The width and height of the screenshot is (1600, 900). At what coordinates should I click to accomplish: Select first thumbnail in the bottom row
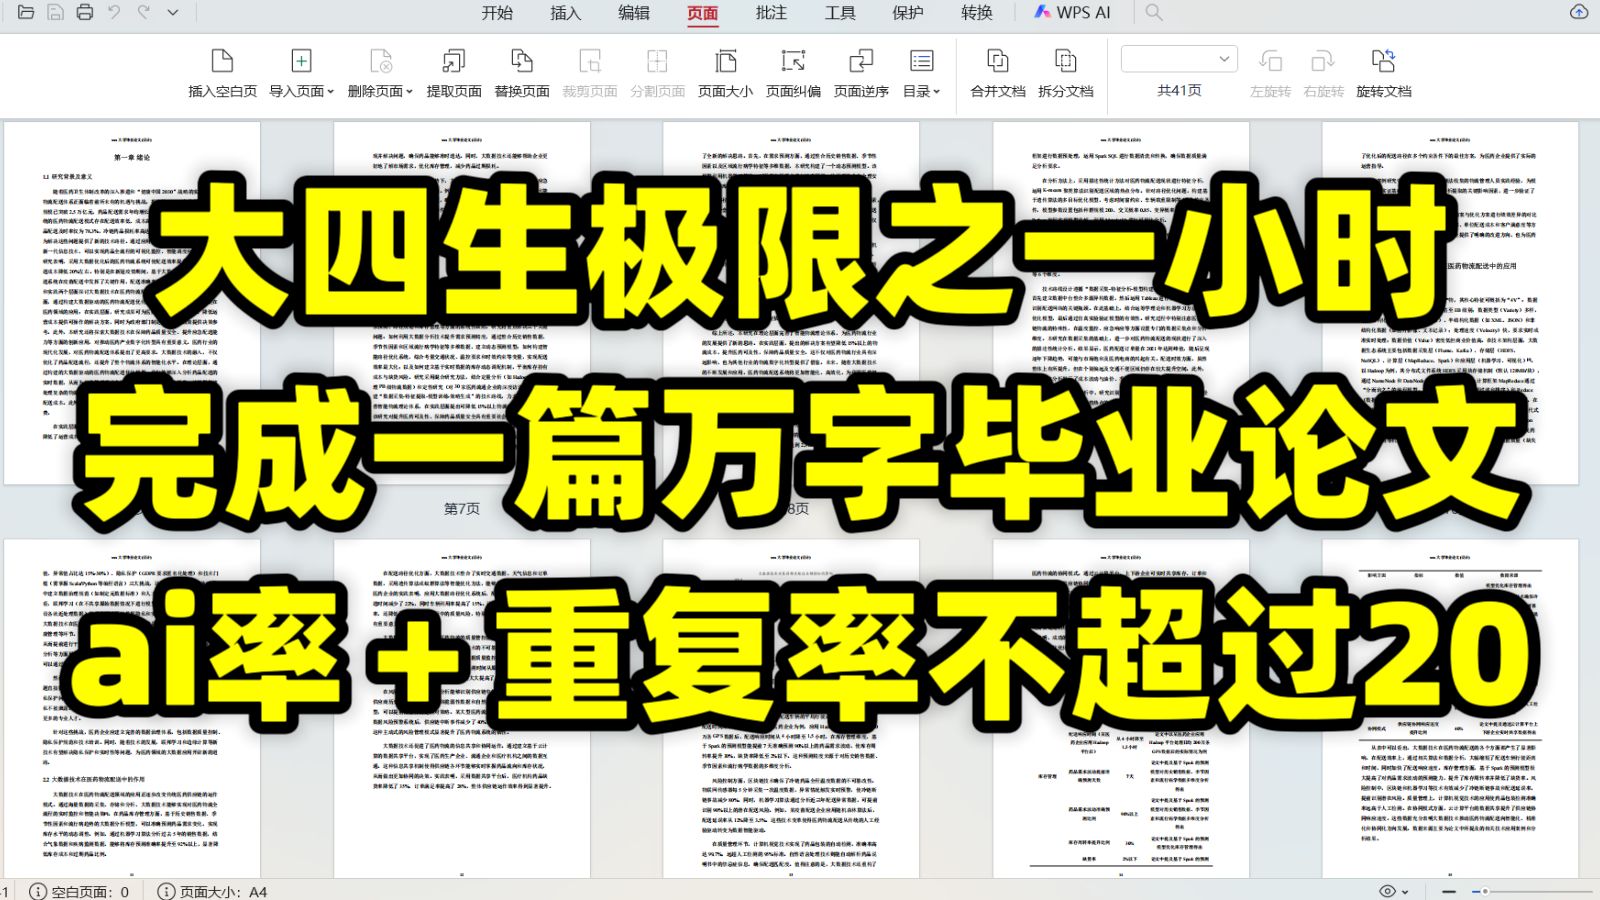click(132, 709)
